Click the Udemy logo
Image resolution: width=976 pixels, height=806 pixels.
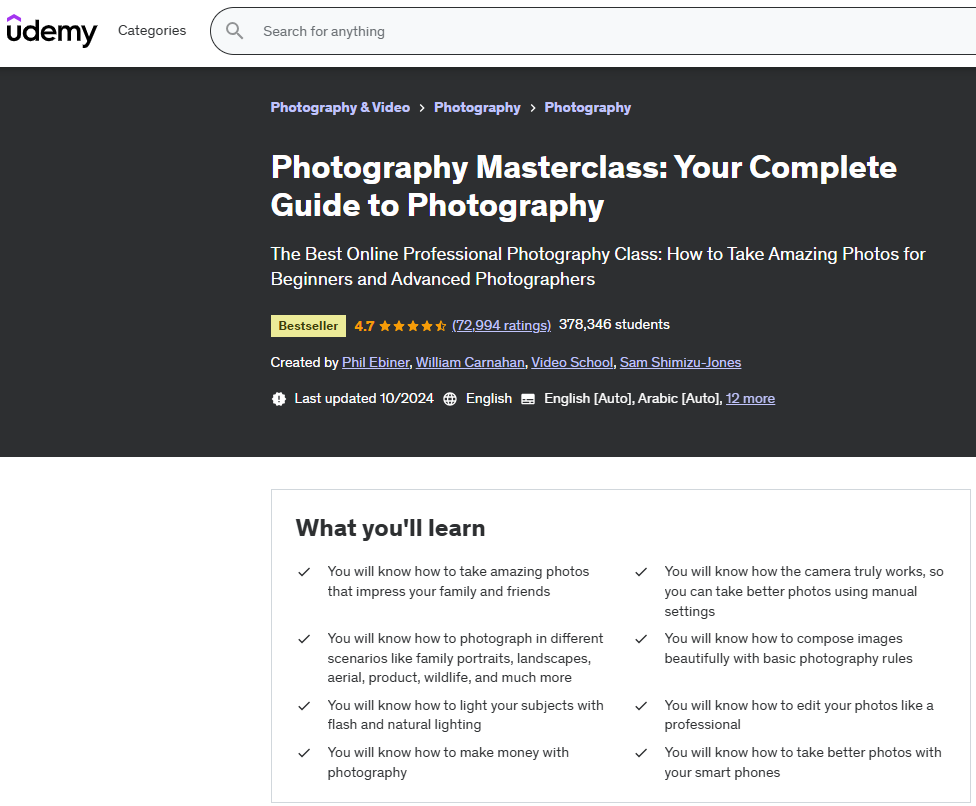pos(52,31)
